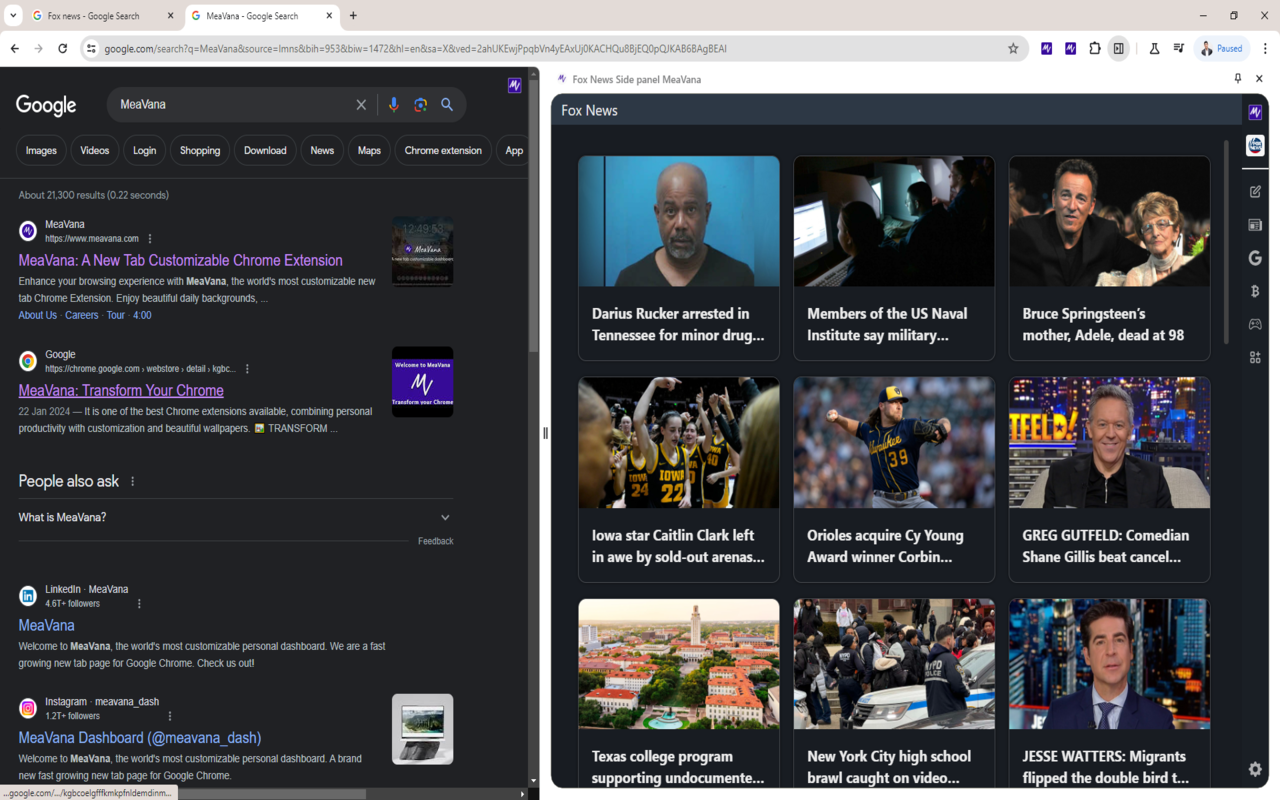
Task: Open options menu beside 'People also ask'
Action: [x=132, y=481]
